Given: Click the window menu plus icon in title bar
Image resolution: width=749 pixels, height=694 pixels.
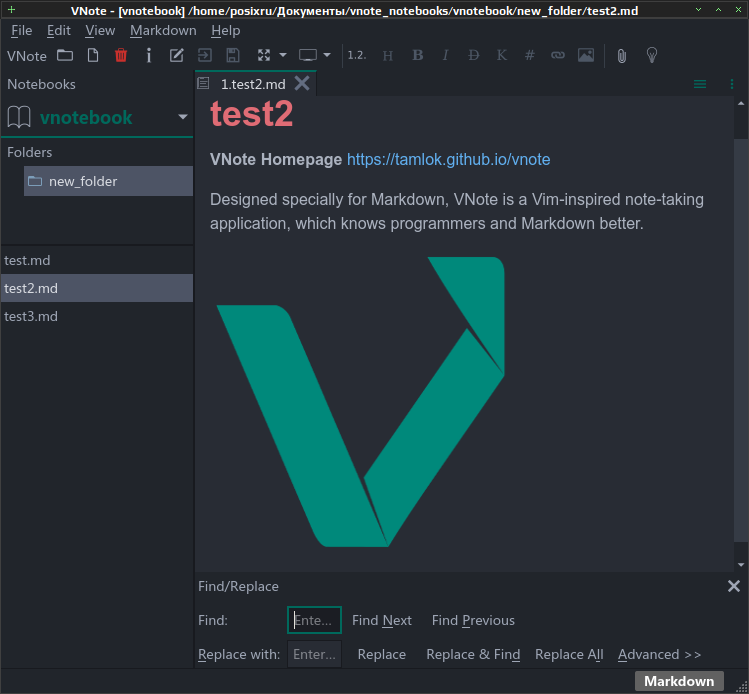Looking at the screenshot, I should (11, 10).
